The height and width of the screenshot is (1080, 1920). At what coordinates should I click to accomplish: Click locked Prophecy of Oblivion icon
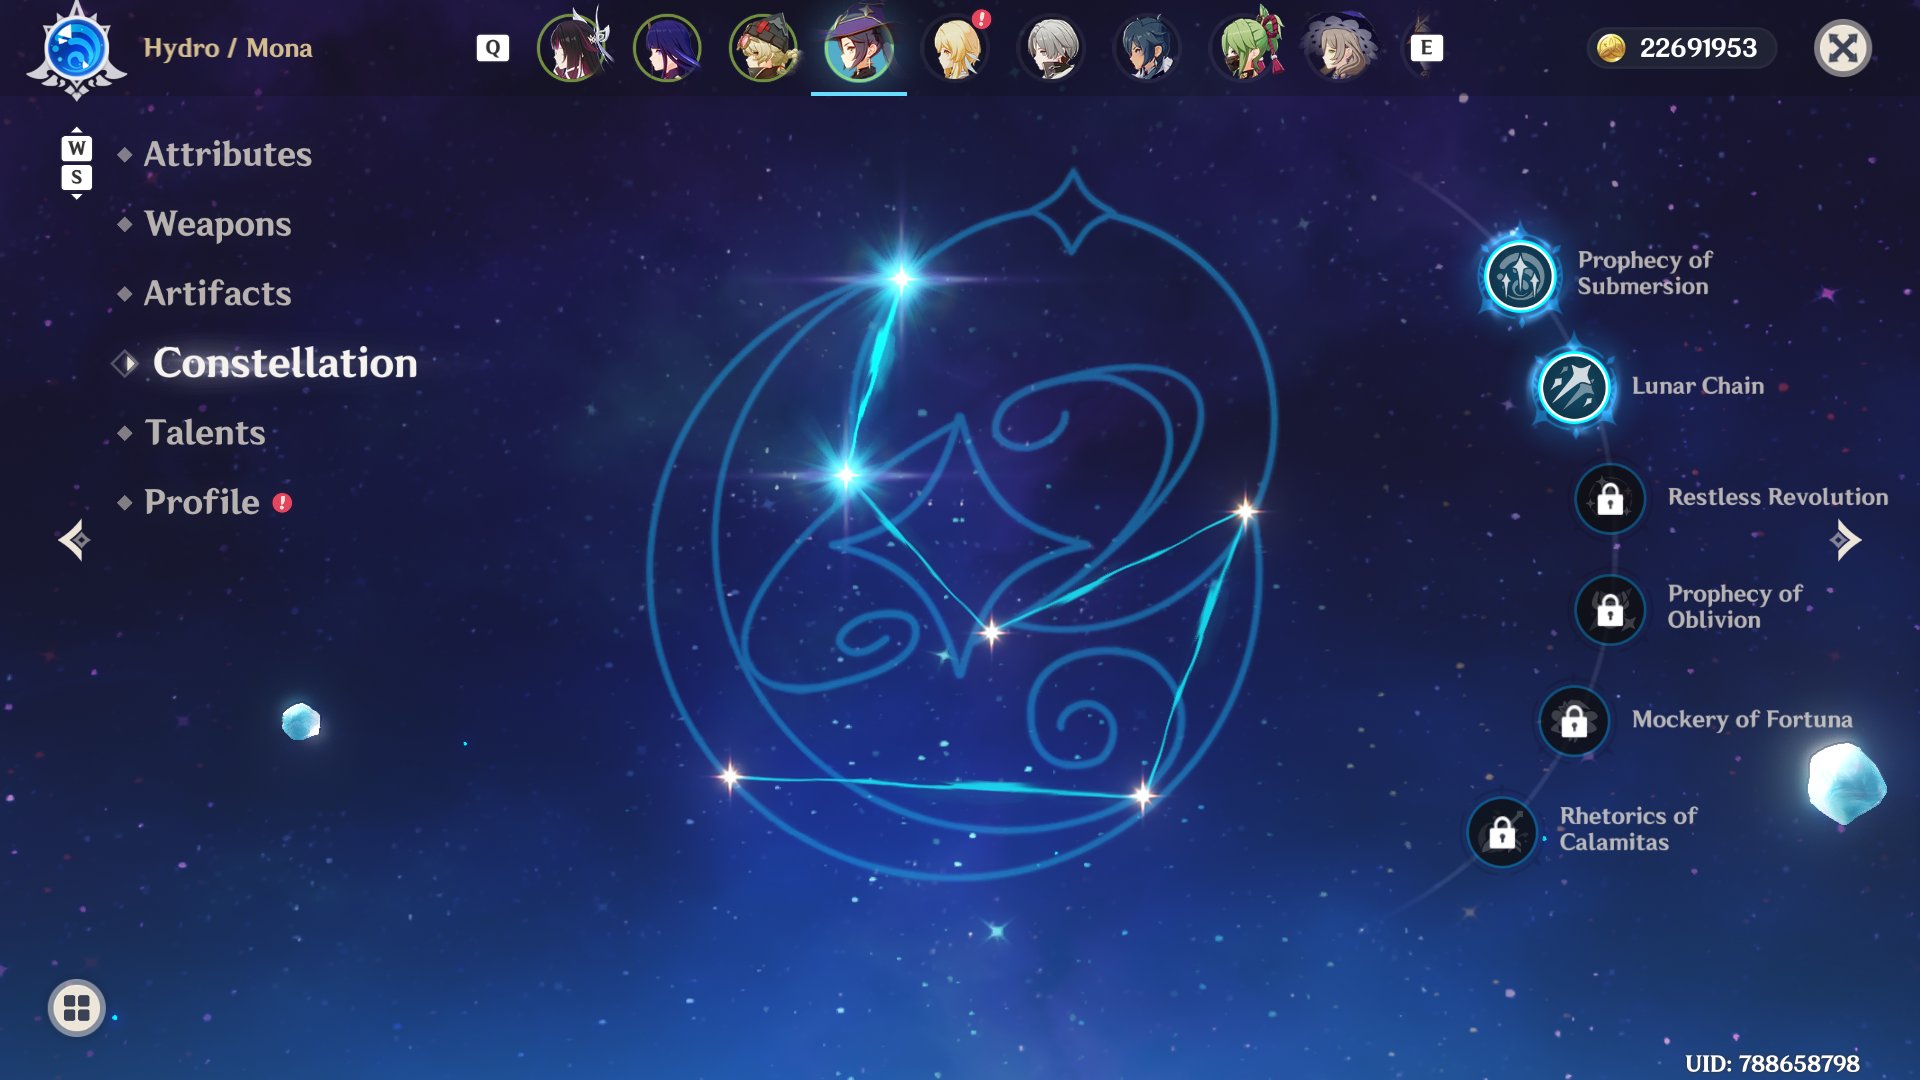[1610, 609]
